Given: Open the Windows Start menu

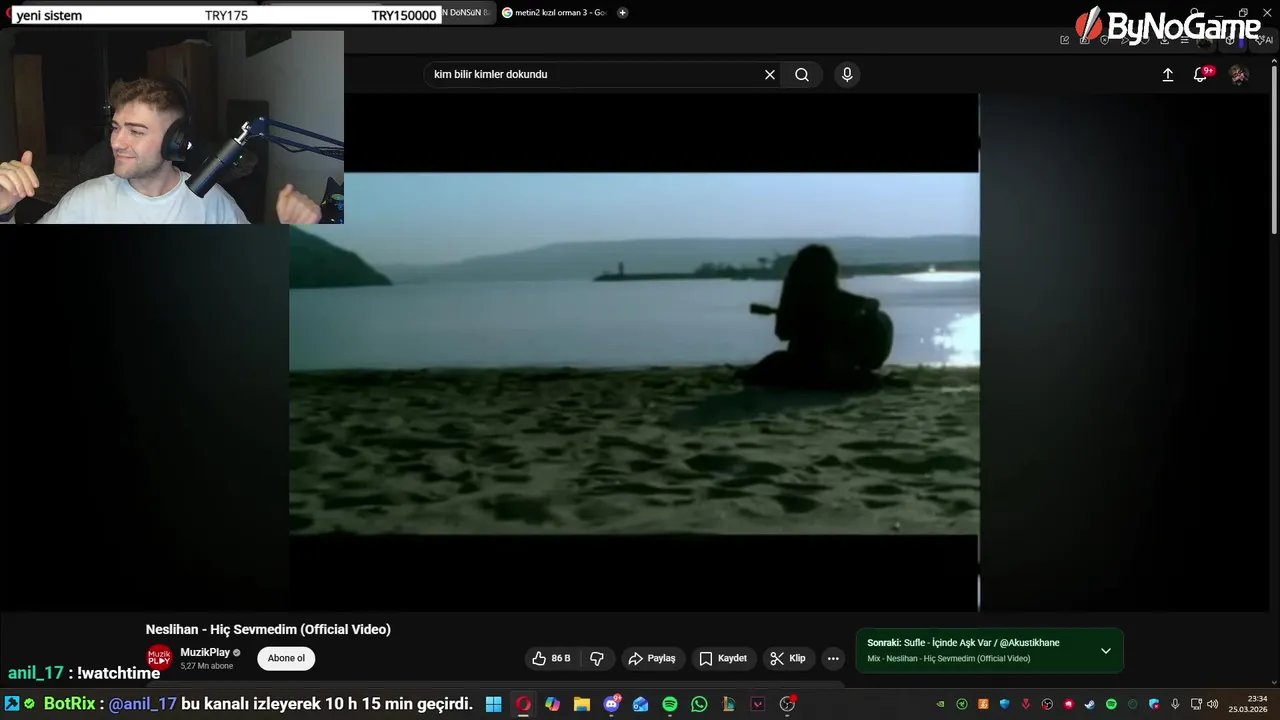Looking at the screenshot, I should (x=492, y=704).
